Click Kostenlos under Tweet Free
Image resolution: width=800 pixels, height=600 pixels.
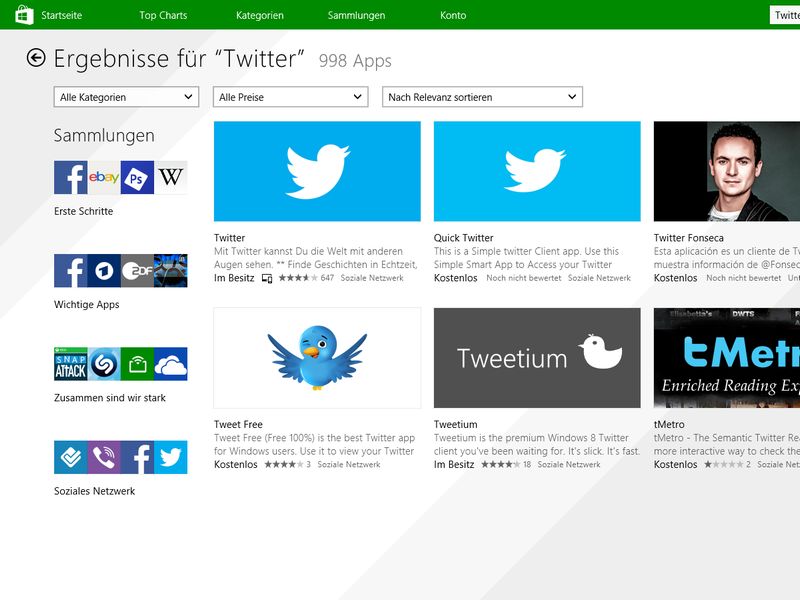236,465
